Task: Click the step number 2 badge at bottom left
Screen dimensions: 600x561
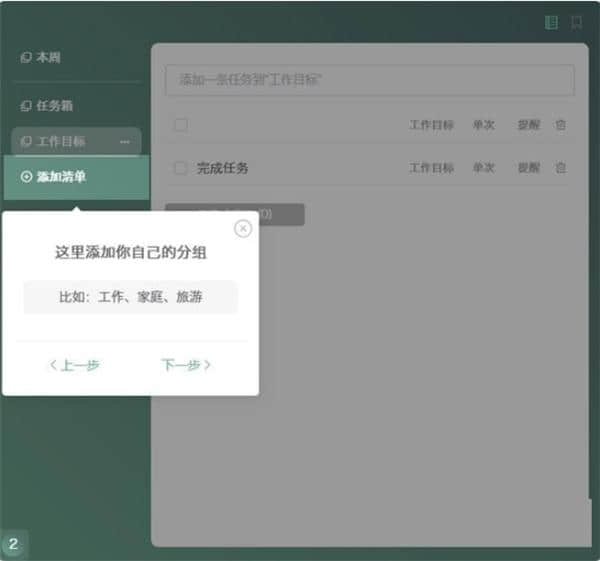Action: 14,545
